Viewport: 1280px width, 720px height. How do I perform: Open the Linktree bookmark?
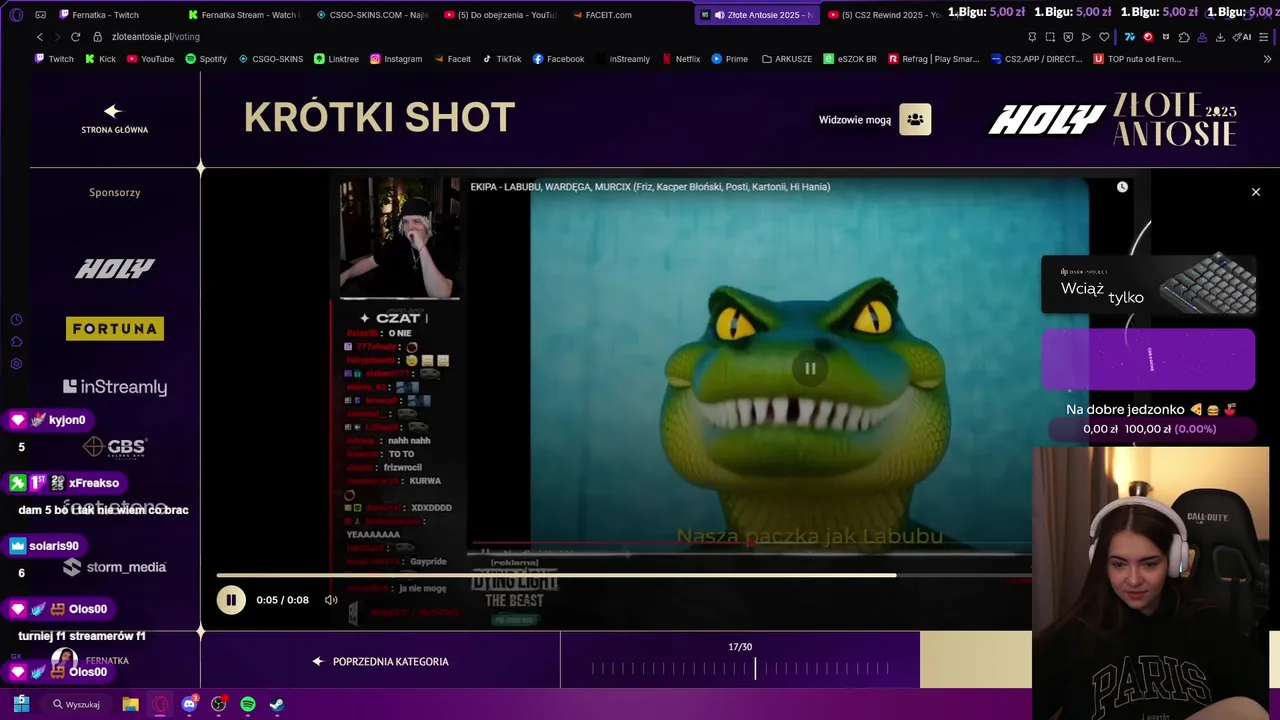coord(336,59)
